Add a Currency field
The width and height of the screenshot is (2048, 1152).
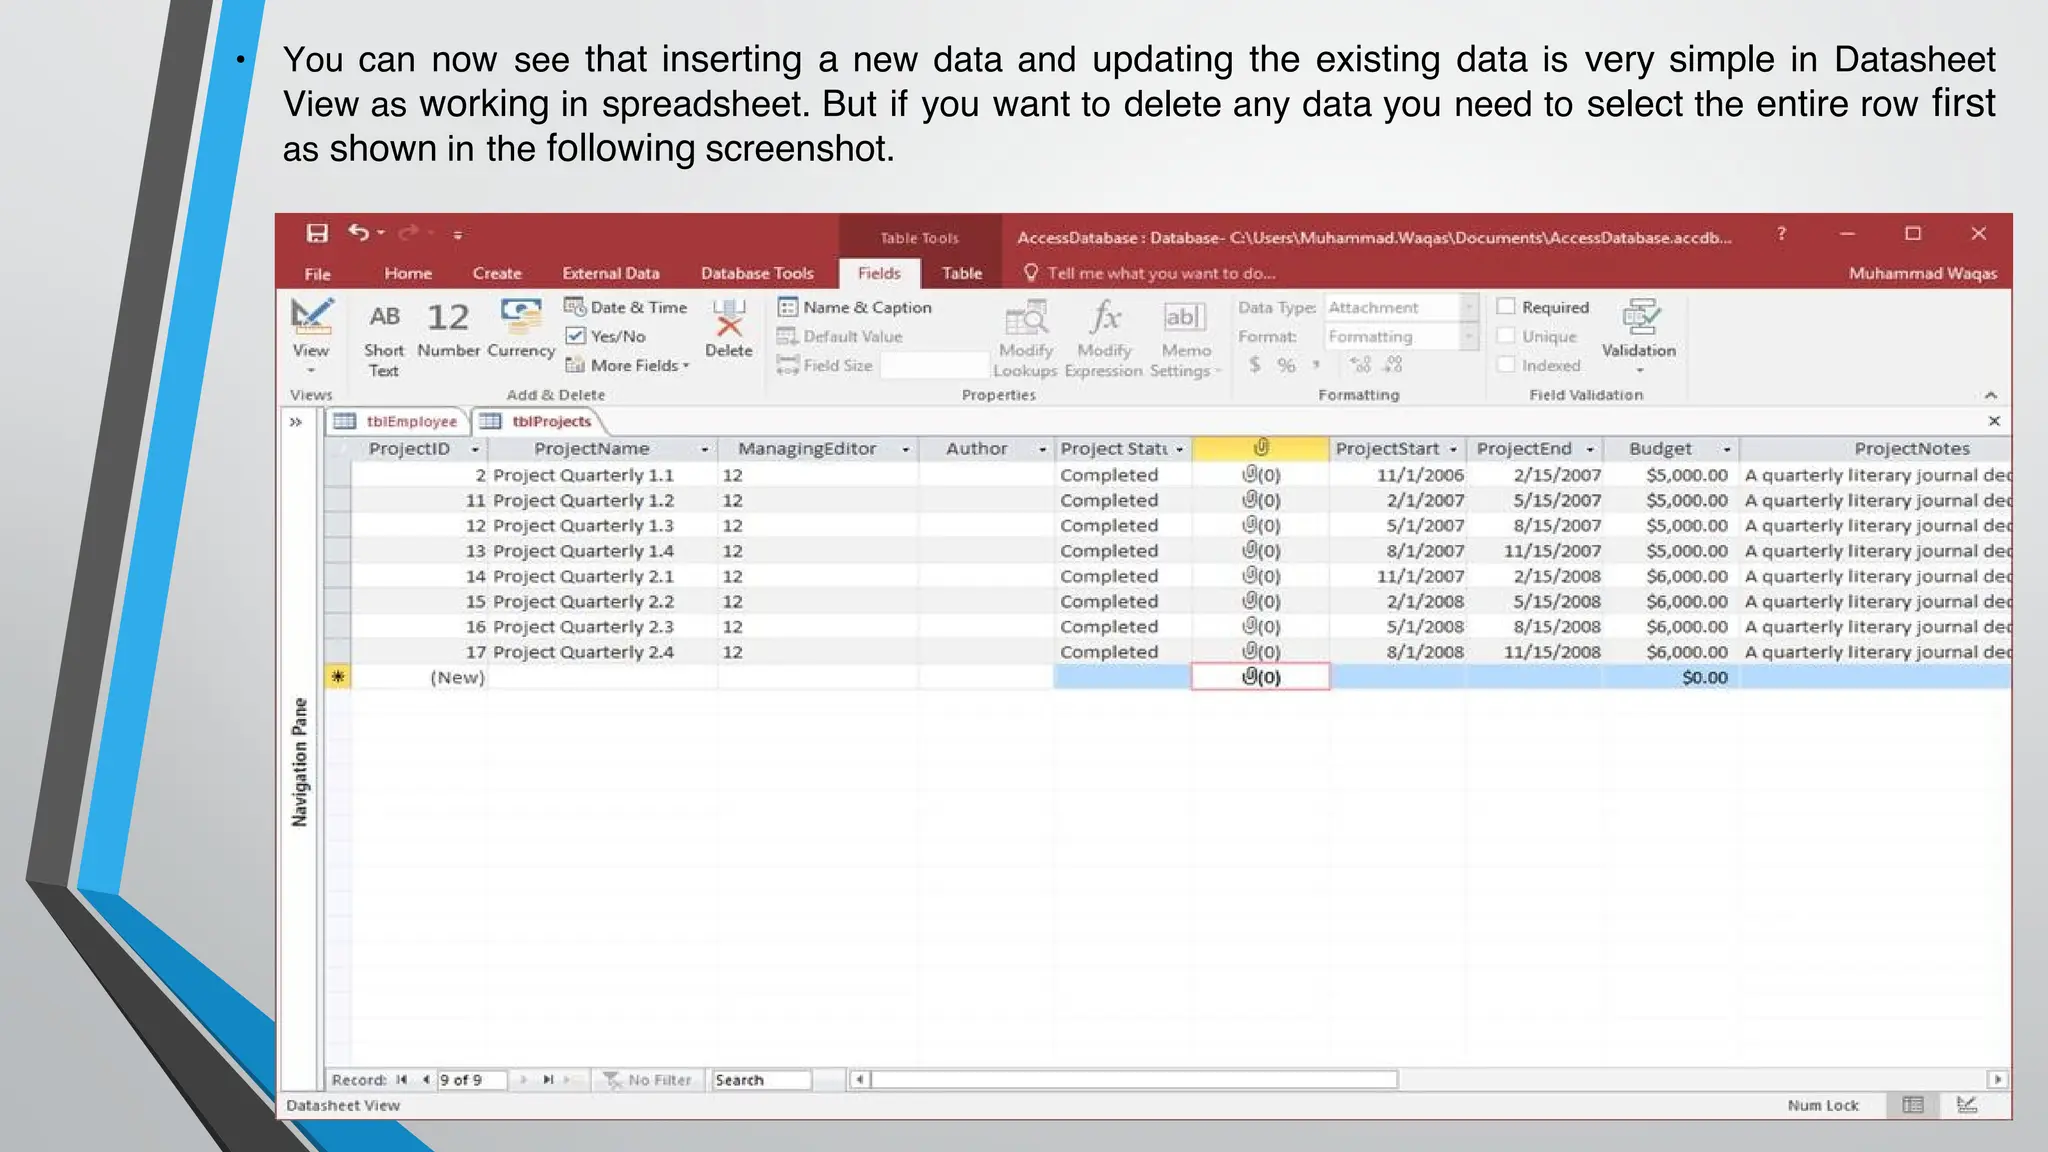click(521, 329)
